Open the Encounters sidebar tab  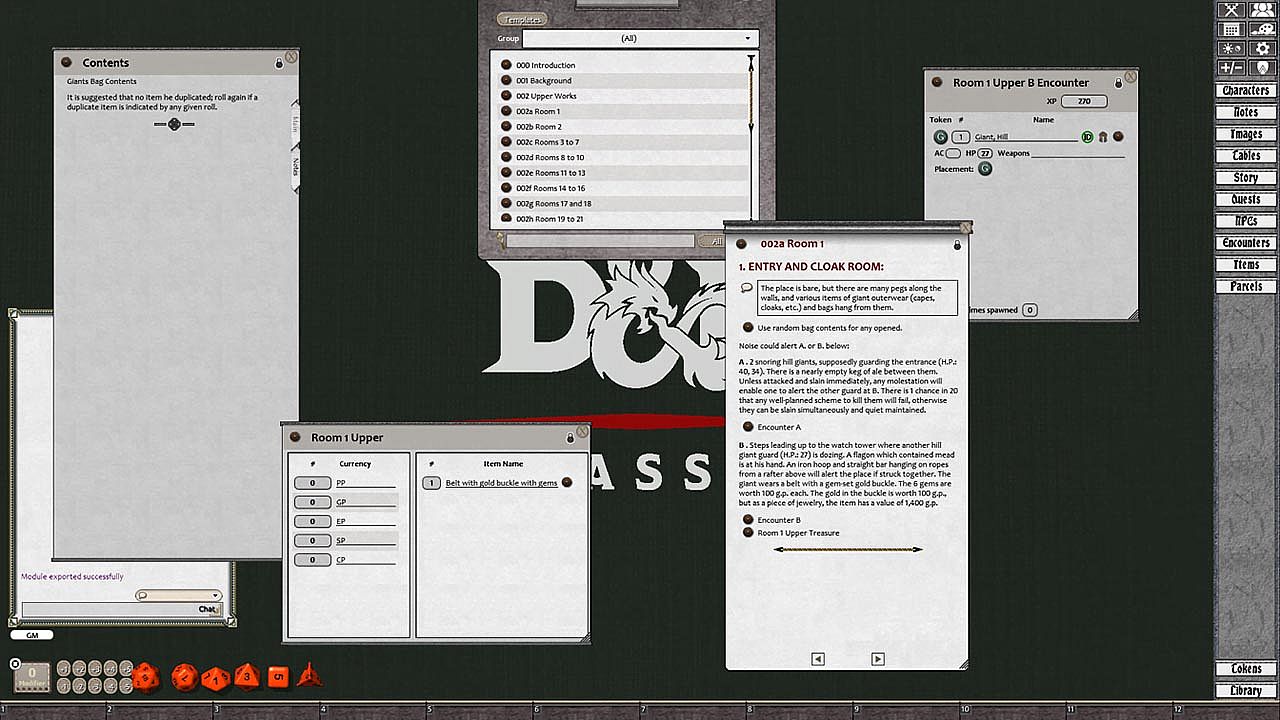click(x=1245, y=243)
